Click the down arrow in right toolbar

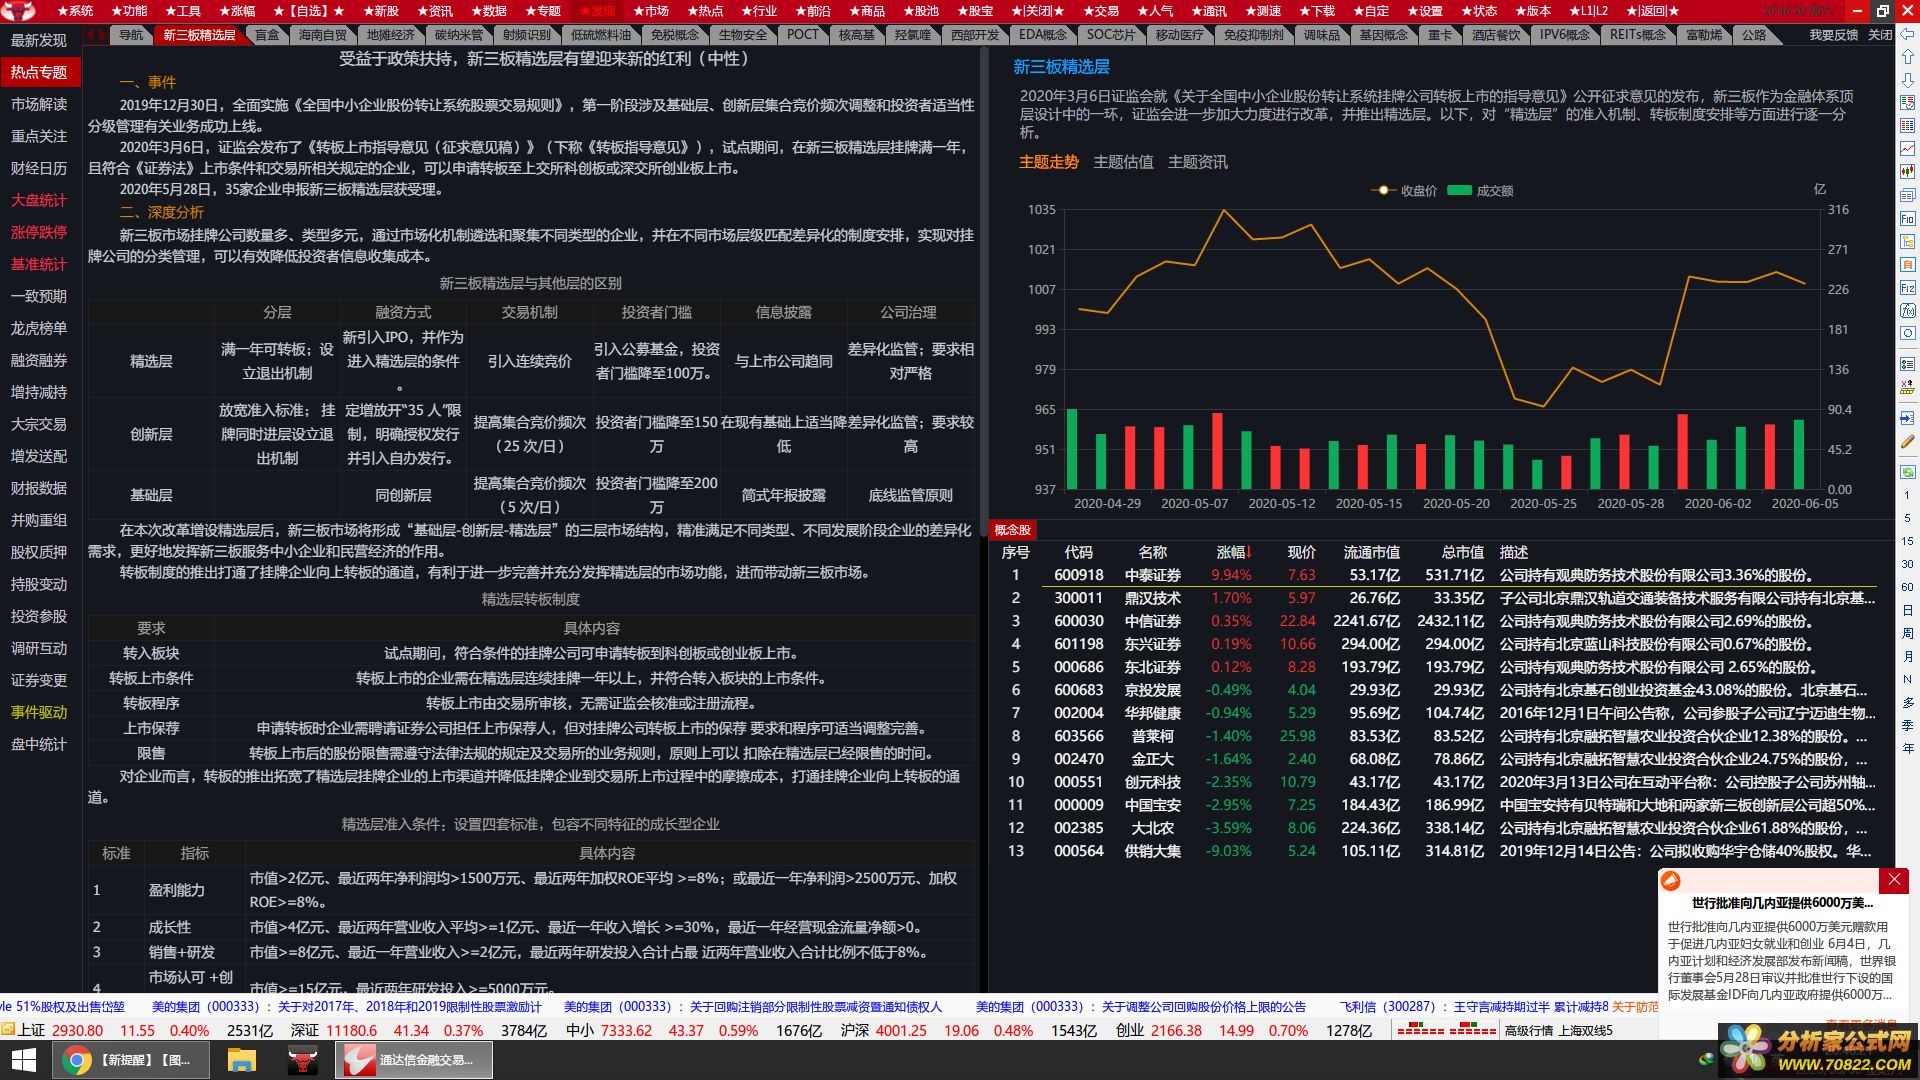1908,79
